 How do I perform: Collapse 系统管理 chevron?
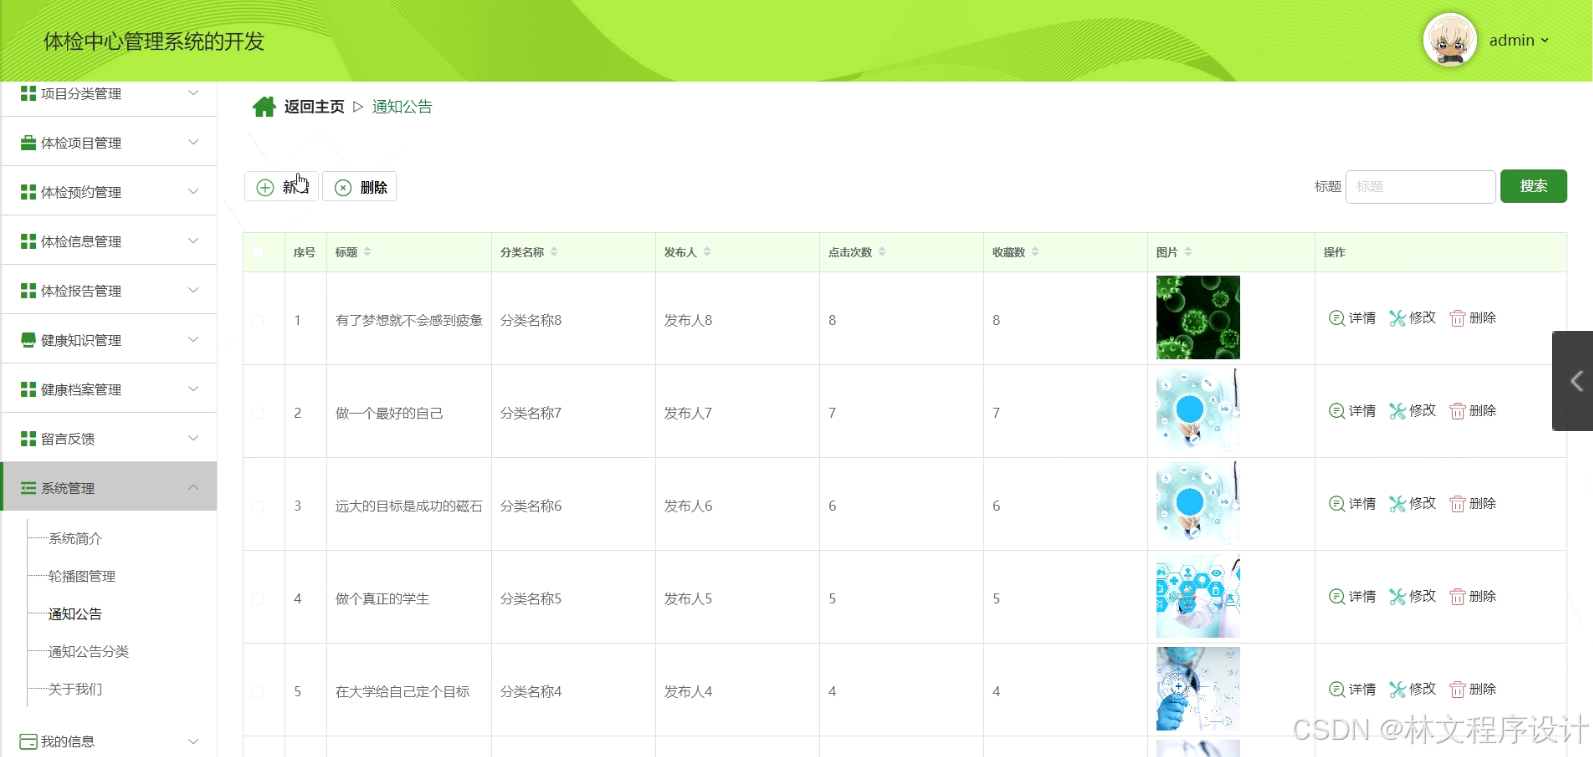pyautogui.click(x=193, y=487)
